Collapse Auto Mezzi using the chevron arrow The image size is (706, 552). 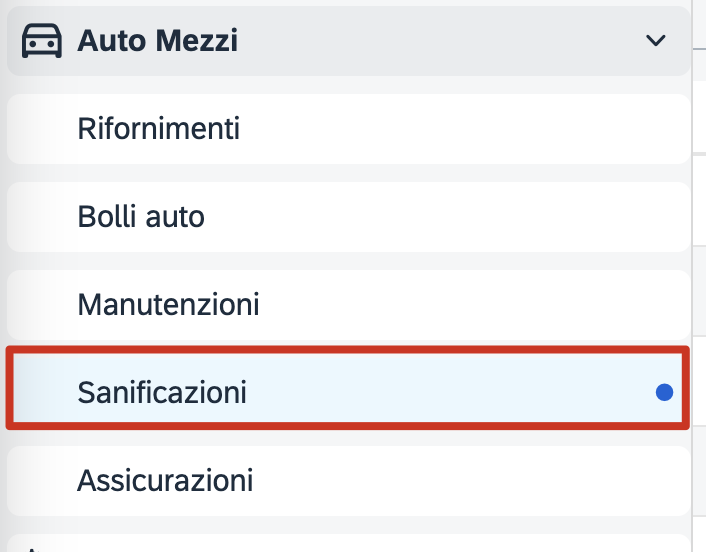point(655,41)
